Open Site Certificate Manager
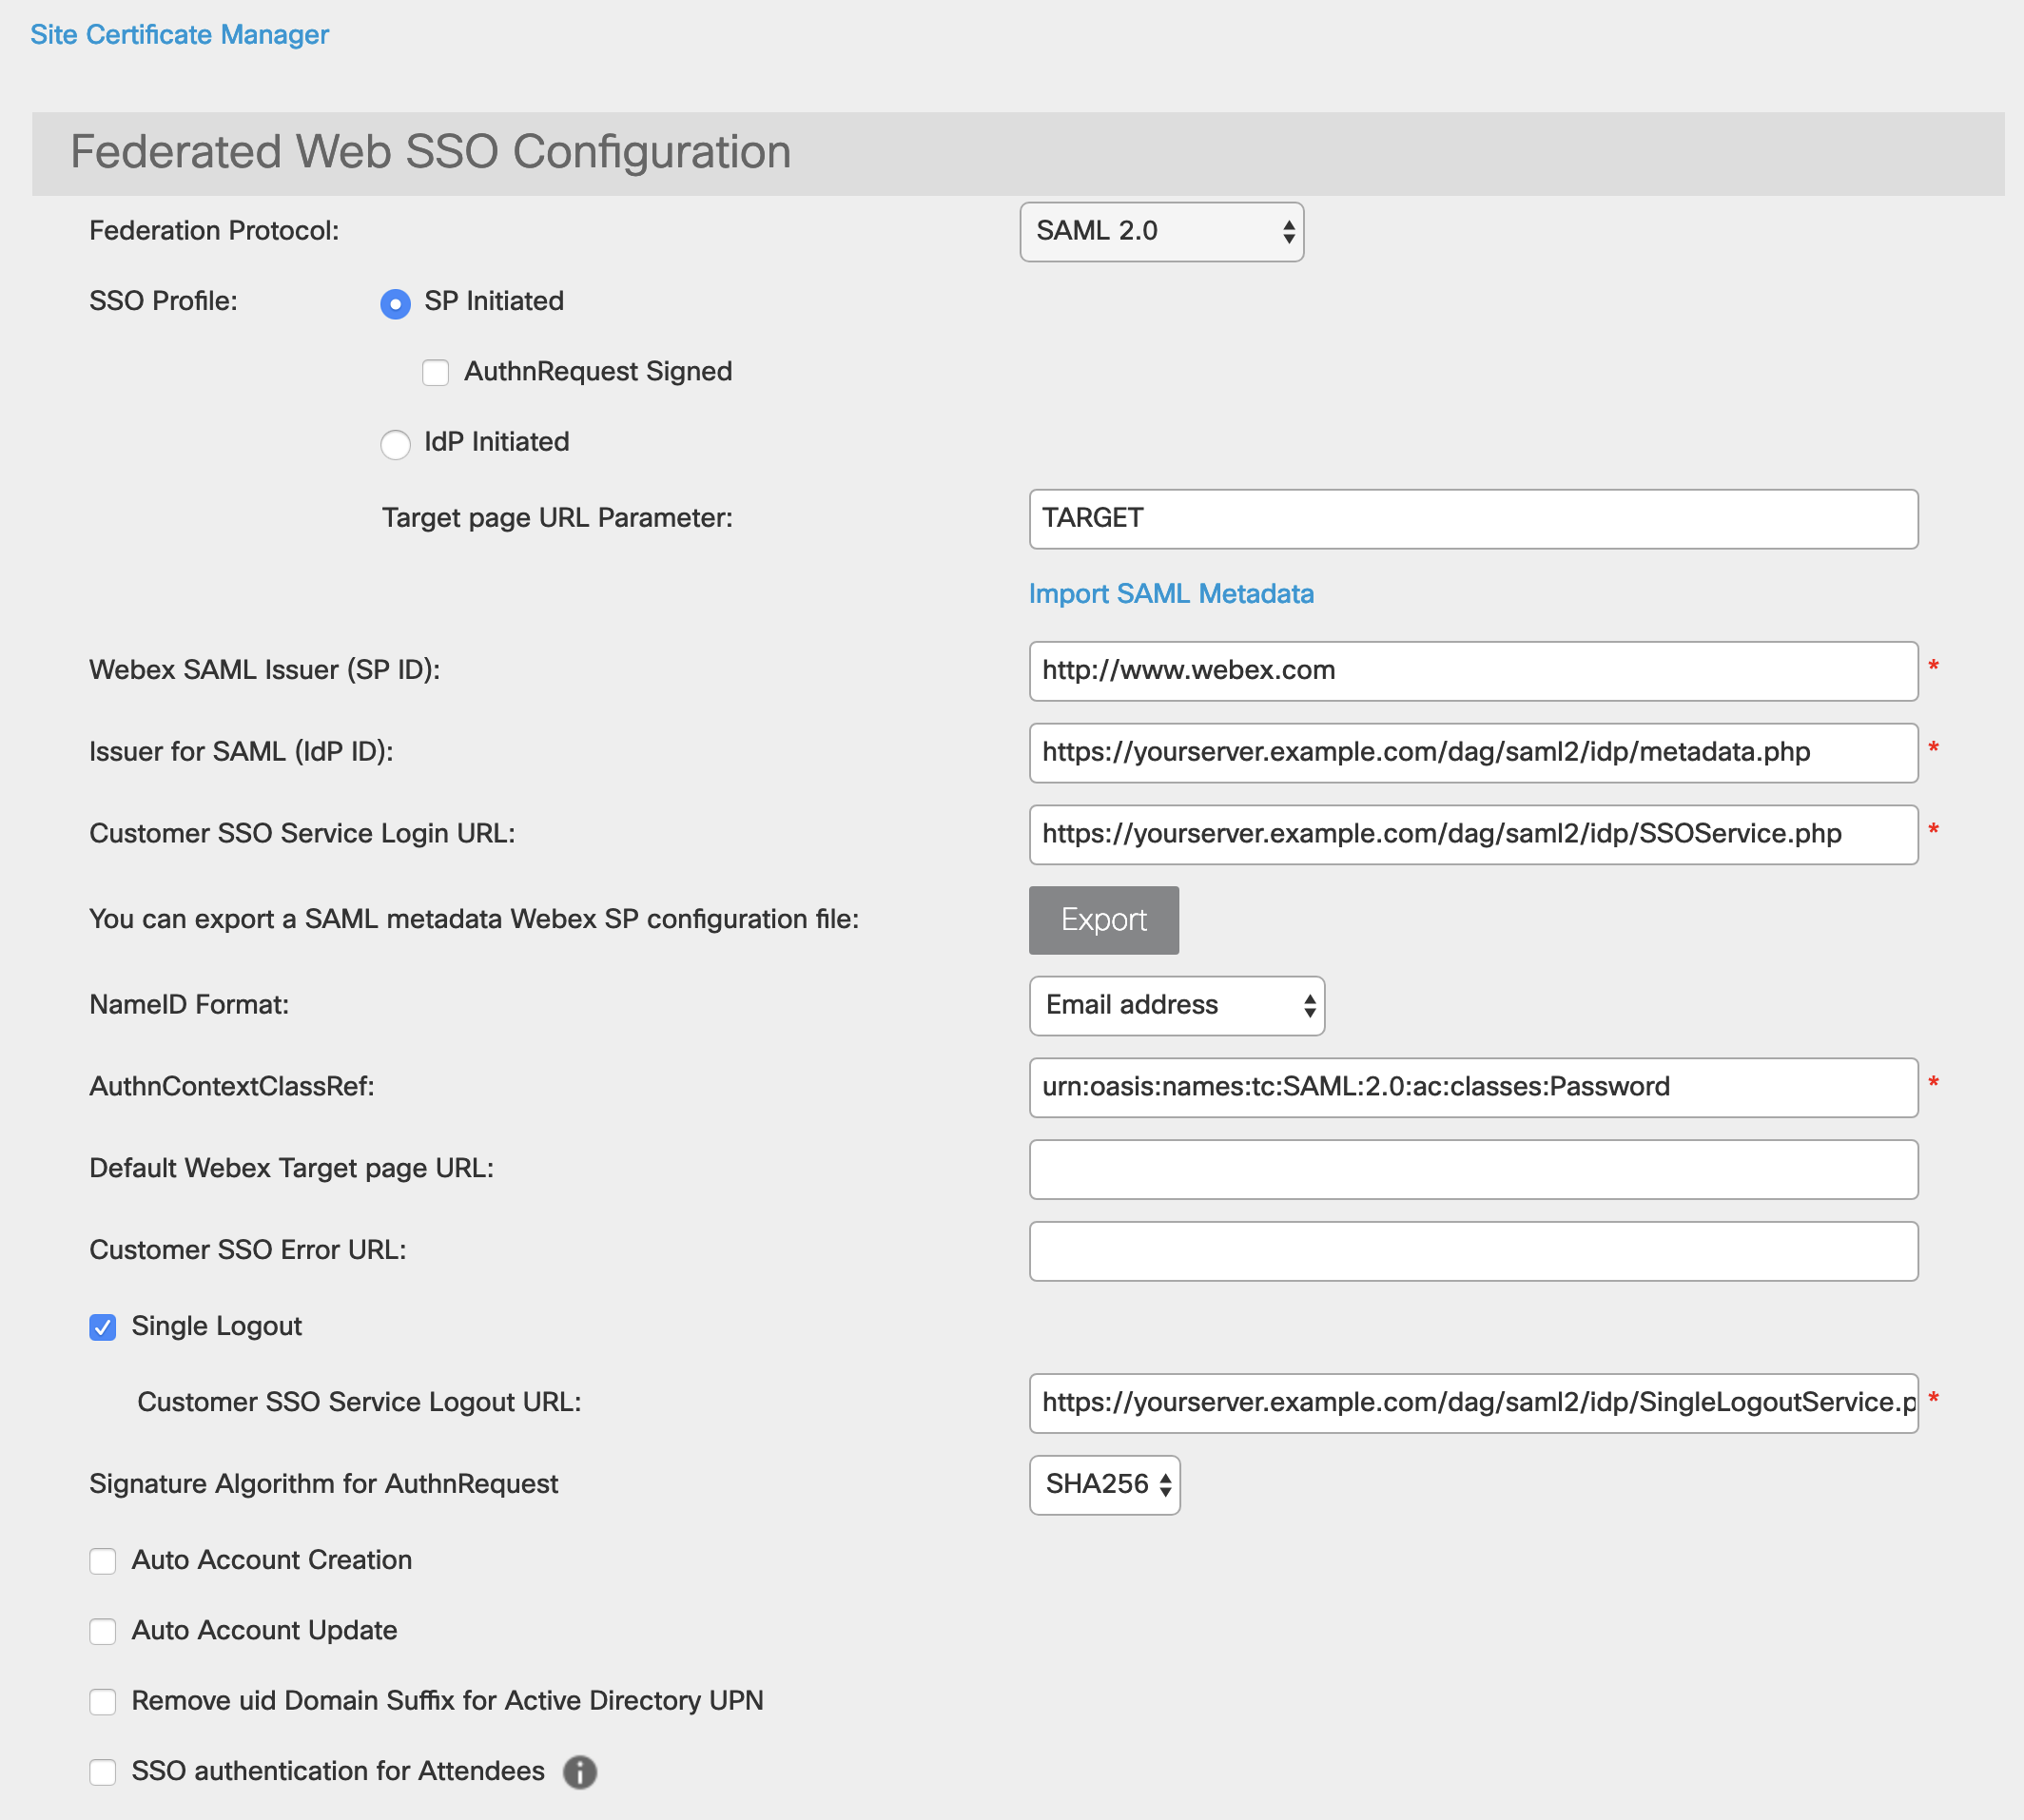Screen dimensions: 2024x1820 (x=179, y=33)
